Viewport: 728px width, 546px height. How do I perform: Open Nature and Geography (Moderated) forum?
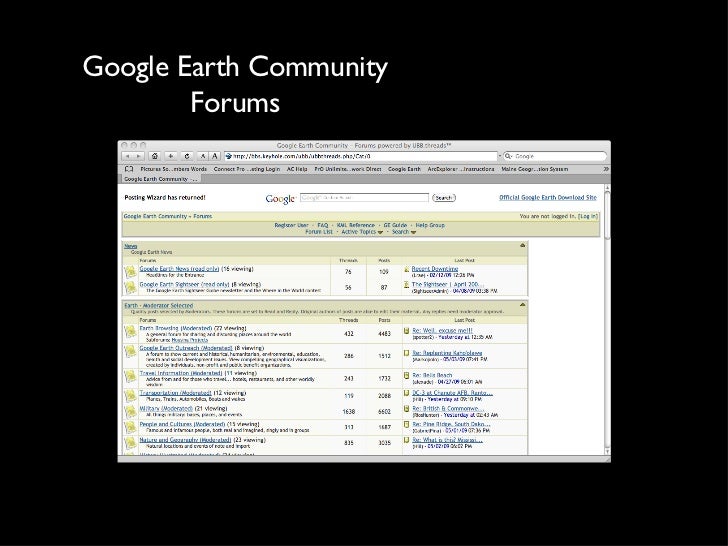click(185, 440)
